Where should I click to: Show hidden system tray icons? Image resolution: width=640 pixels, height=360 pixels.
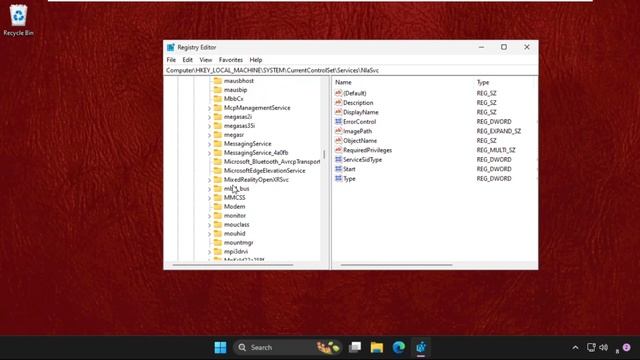575,348
